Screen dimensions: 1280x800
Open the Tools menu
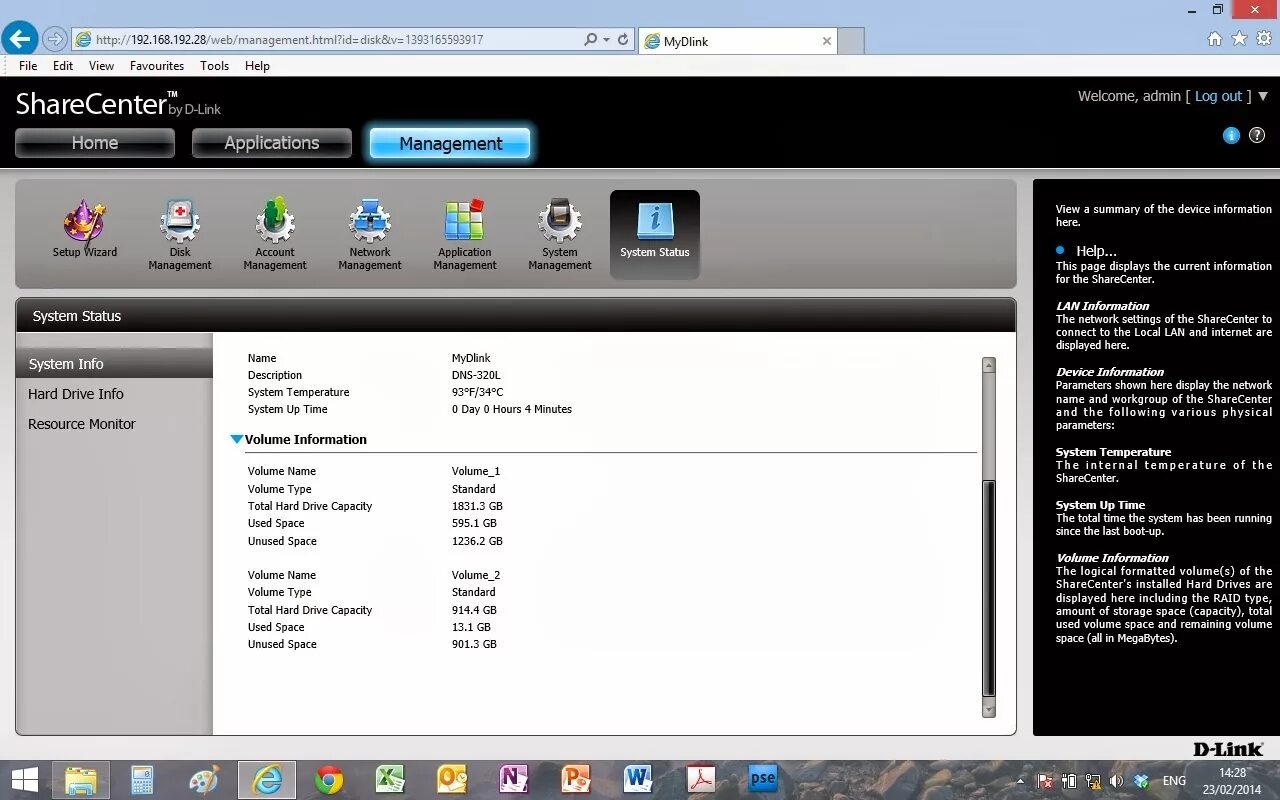click(x=214, y=66)
